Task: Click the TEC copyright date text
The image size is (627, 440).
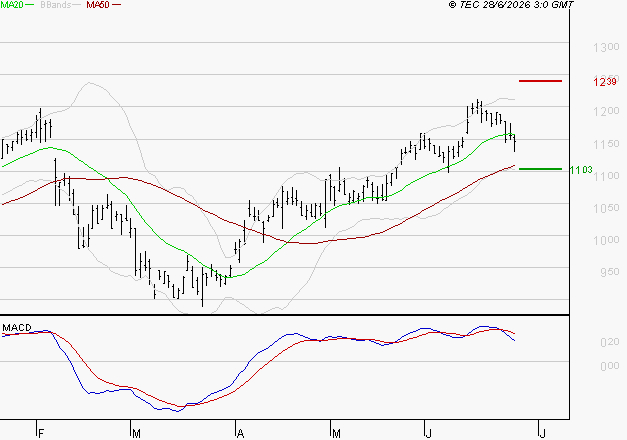Action: [511, 5]
